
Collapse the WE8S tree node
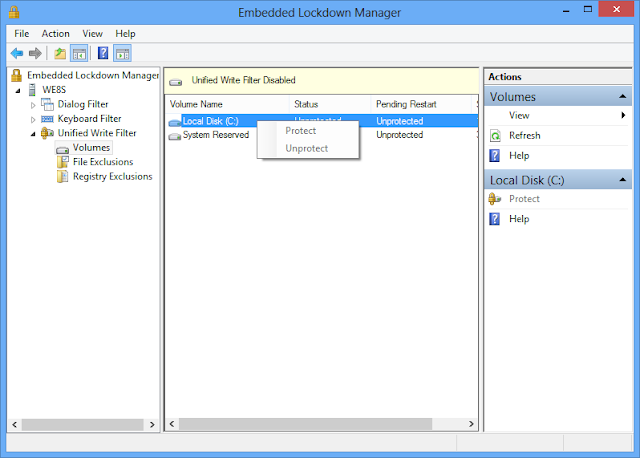(18, 91)
